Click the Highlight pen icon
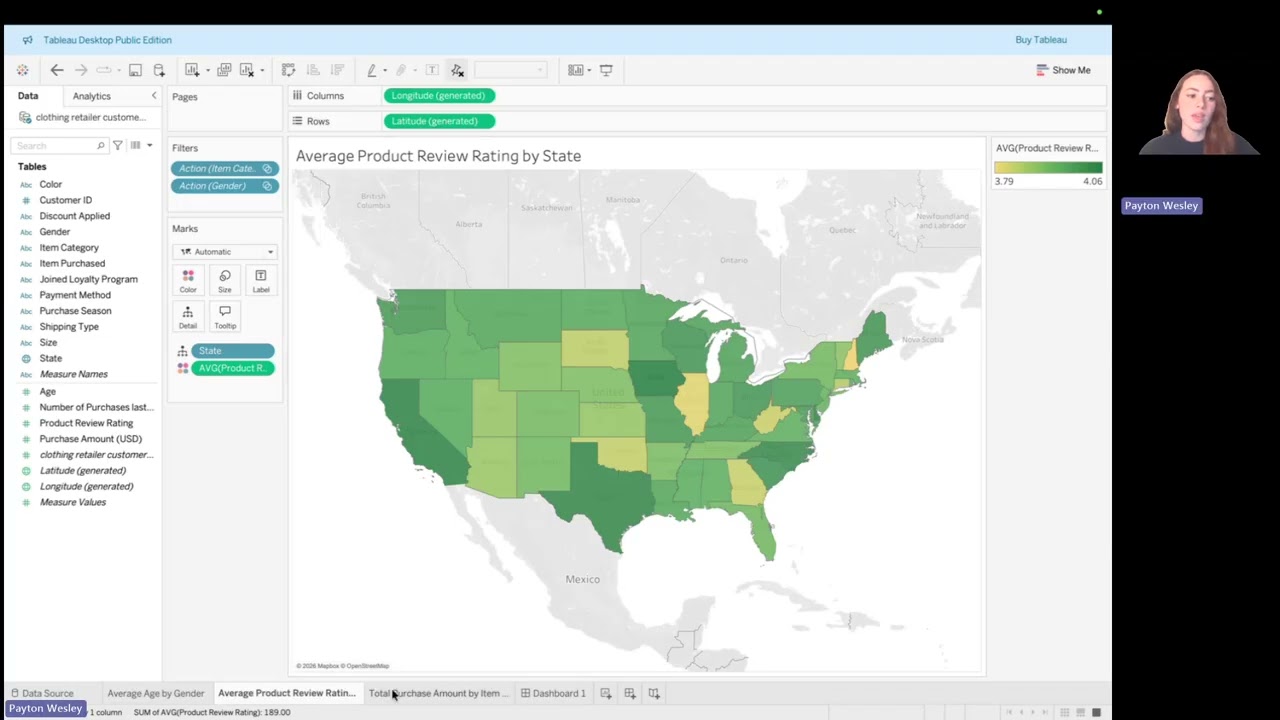This screenshot has height=720, width=1280. click(372, 70)
